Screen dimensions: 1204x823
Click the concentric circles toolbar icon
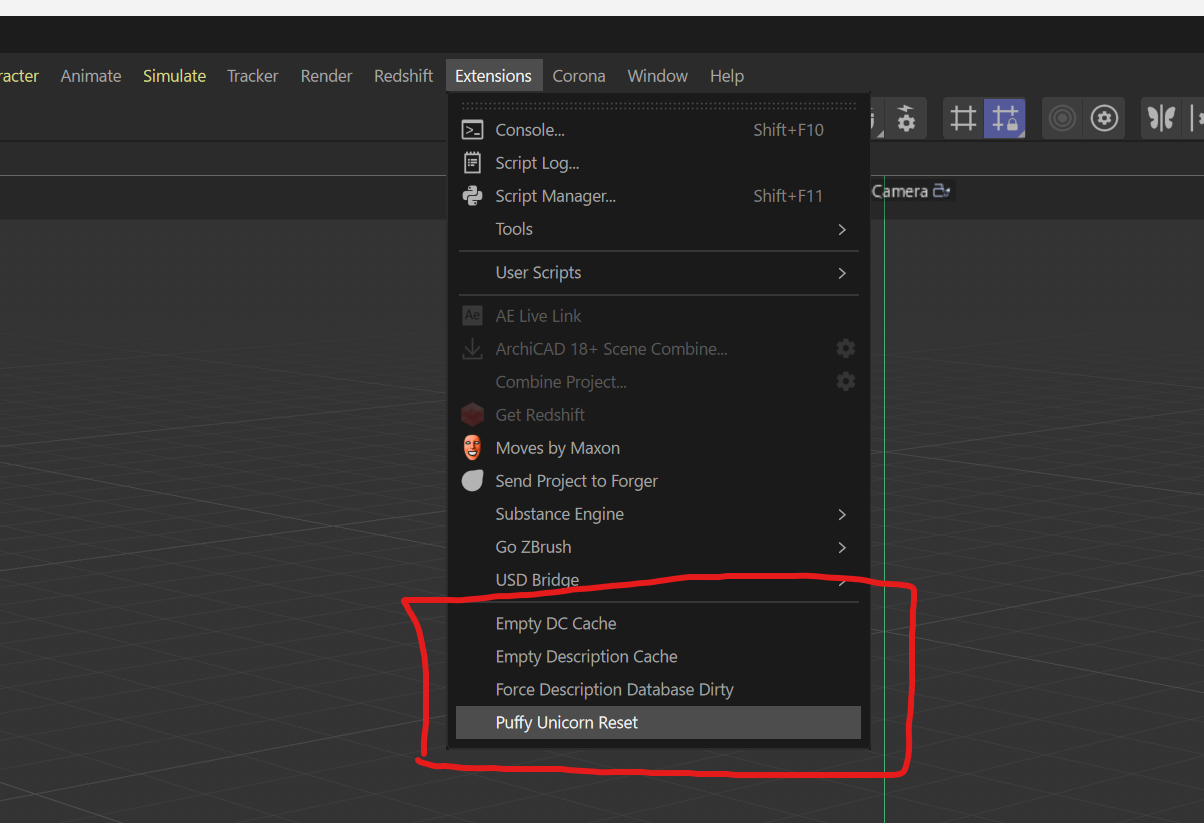pyautogui.click(x=1063, y=119)
